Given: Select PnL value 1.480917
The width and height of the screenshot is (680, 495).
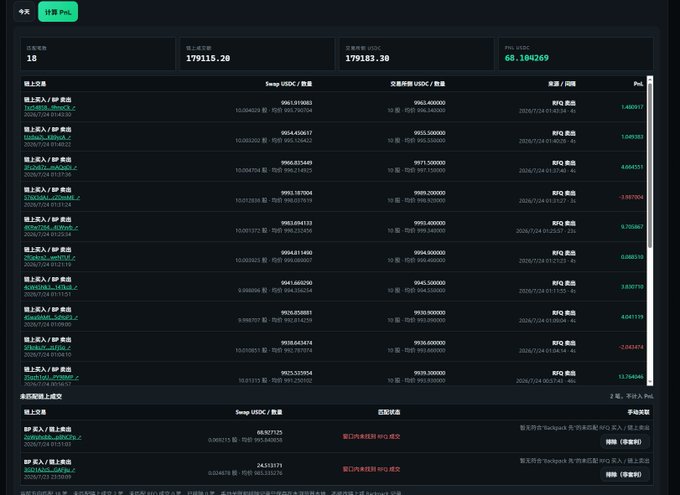Looking at the screenshot, I should 632,107.
